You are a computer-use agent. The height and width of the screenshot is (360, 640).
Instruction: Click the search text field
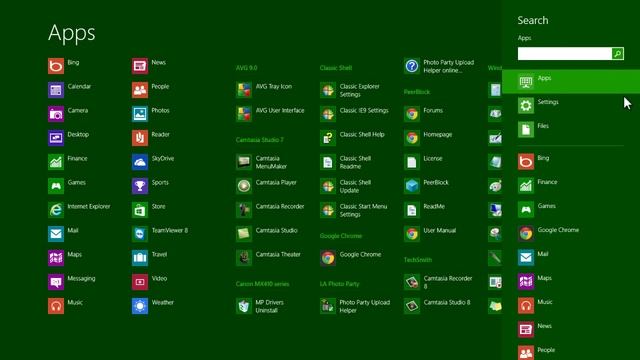[x=564, y=53]
